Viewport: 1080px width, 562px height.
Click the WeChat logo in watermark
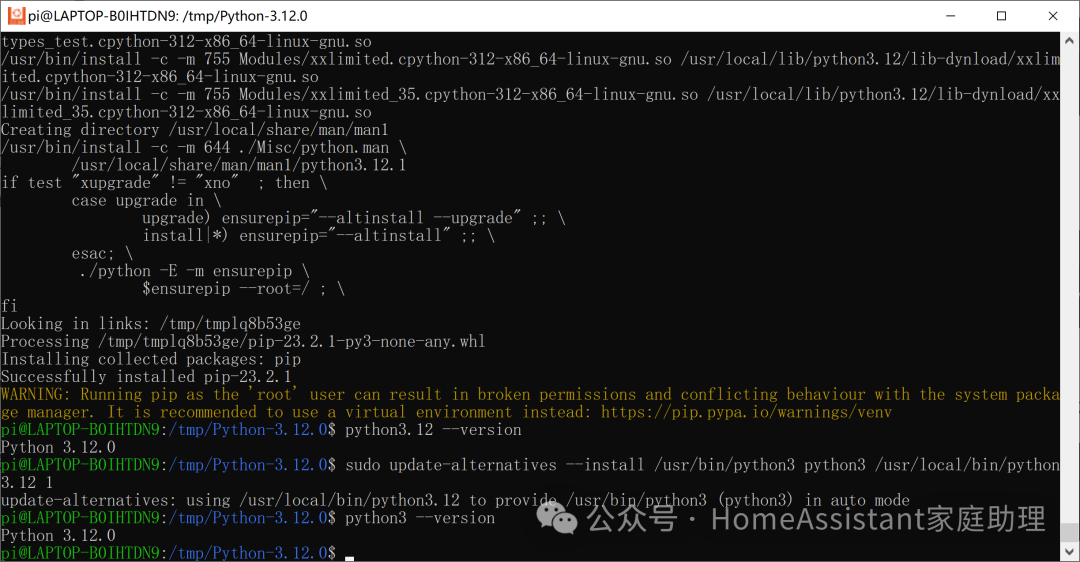click(557, 517)
